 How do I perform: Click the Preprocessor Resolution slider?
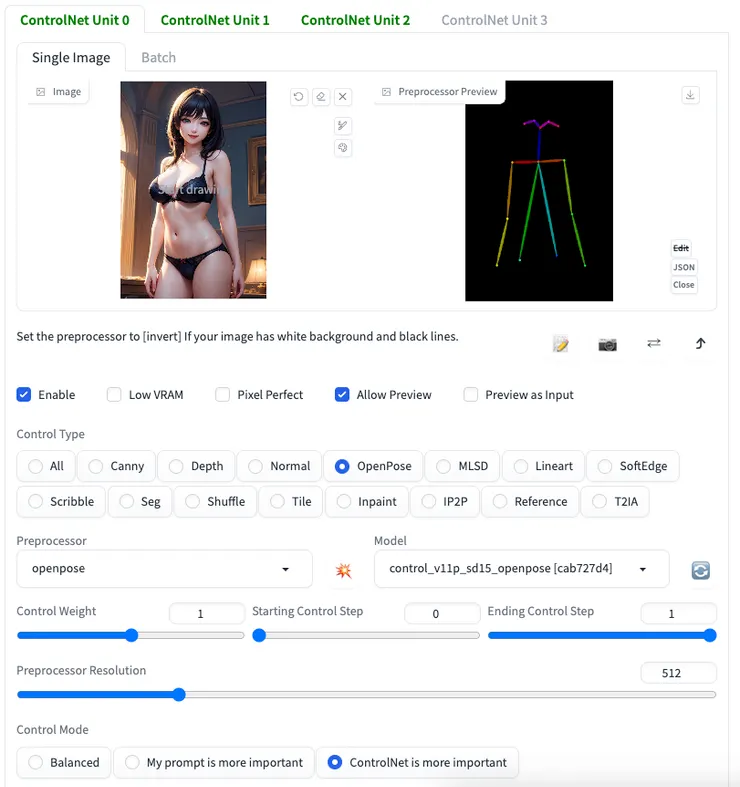pyautogui.click(x=366, y=695)
